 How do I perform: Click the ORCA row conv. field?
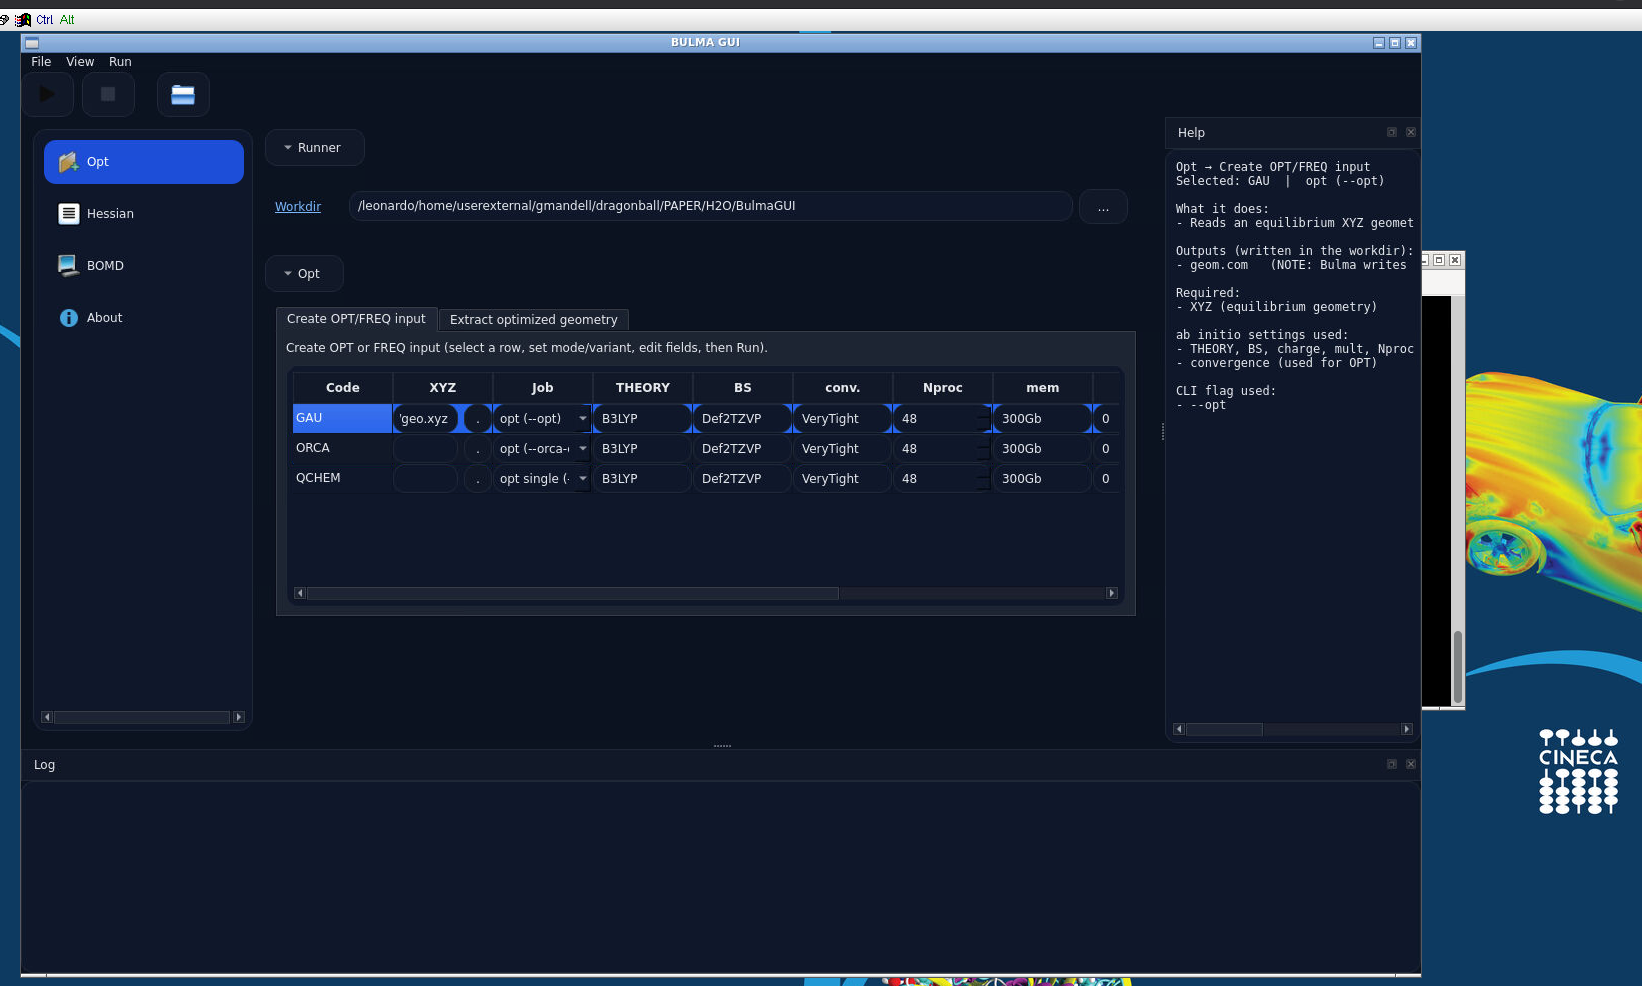click(x=842, y=449)
